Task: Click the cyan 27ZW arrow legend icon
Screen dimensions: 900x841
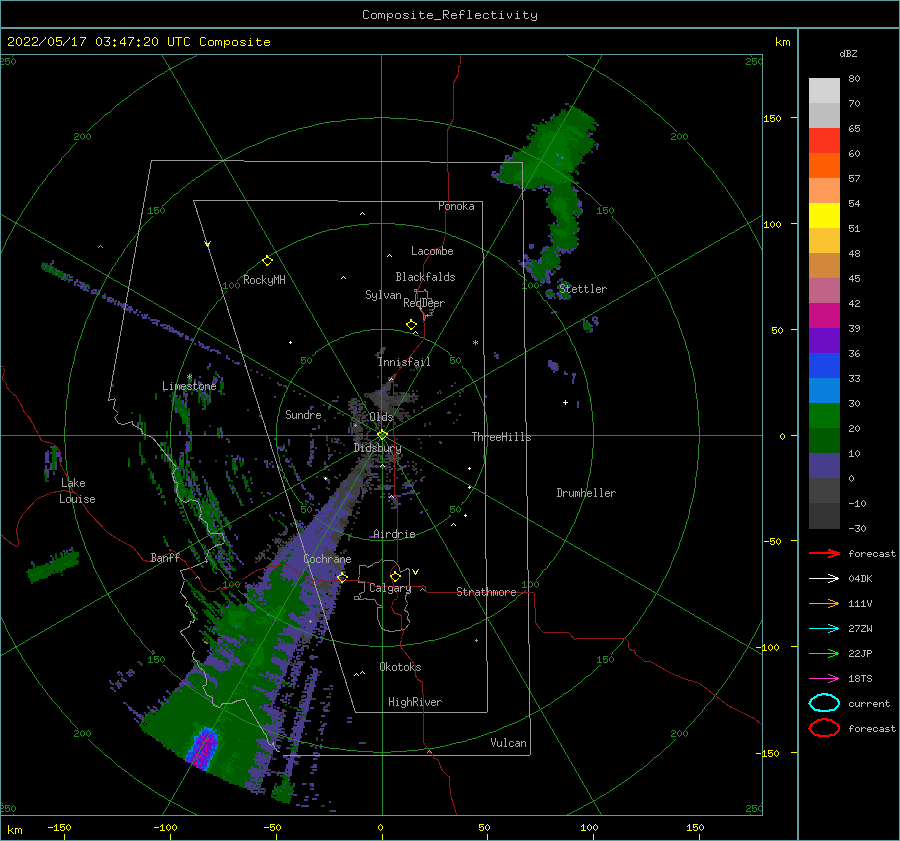Action: point(824,629)
